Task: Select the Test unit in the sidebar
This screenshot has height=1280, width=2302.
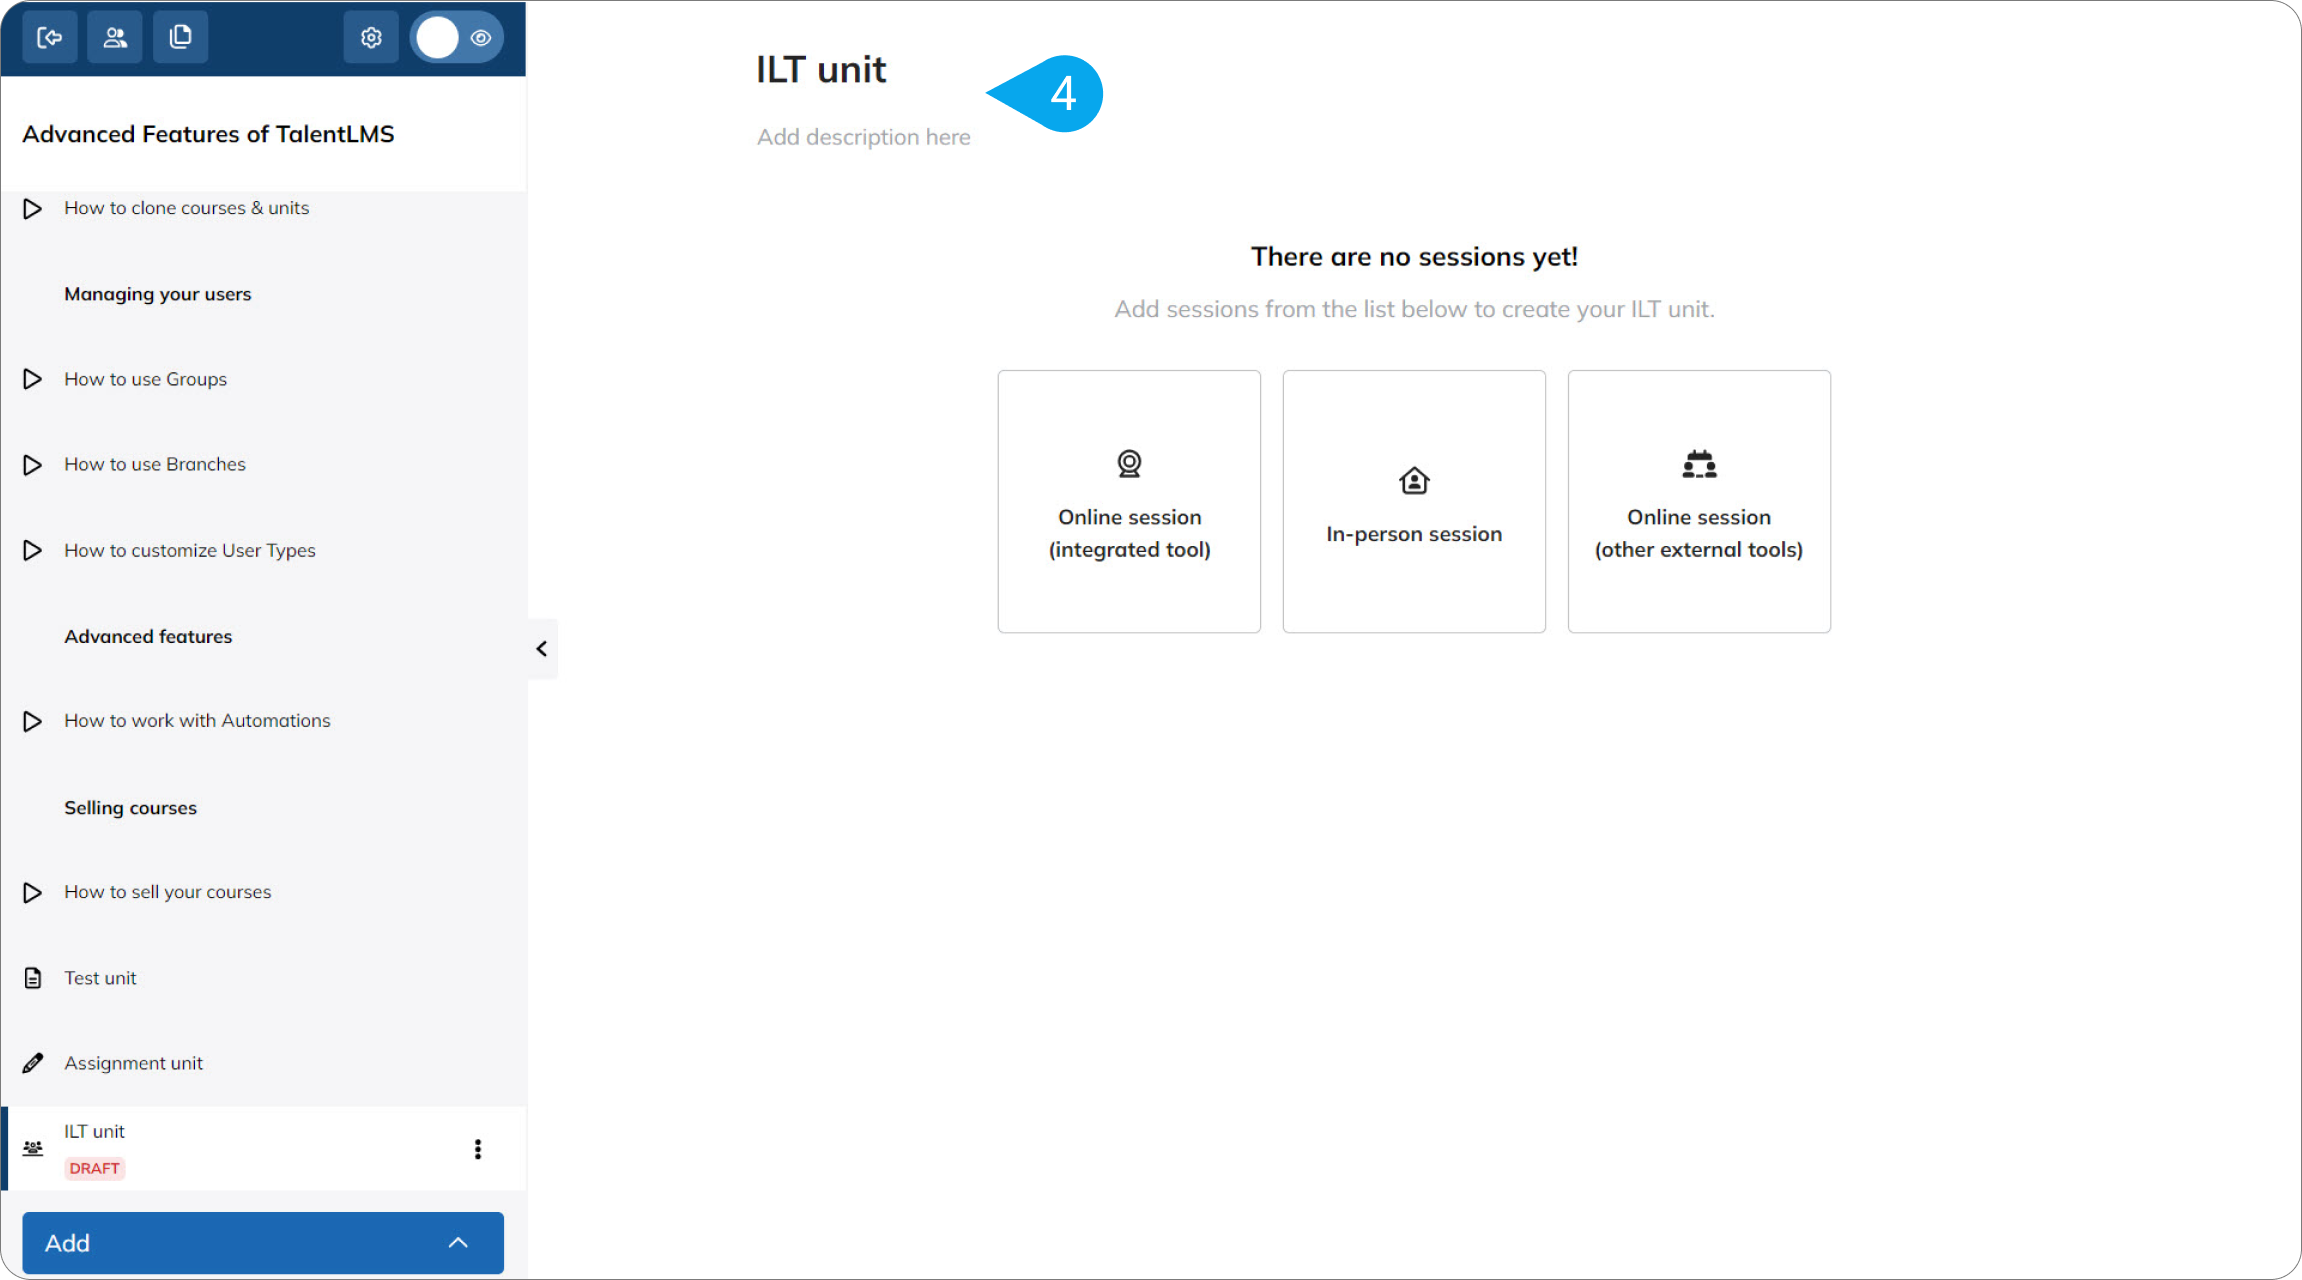Action: coord(100,977)
